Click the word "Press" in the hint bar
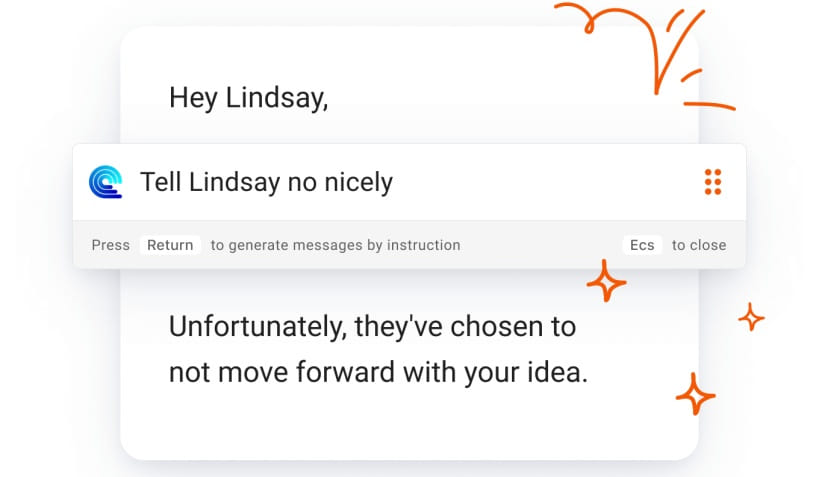This screenshot has width=819, height=477. click(x=111, y=245)
